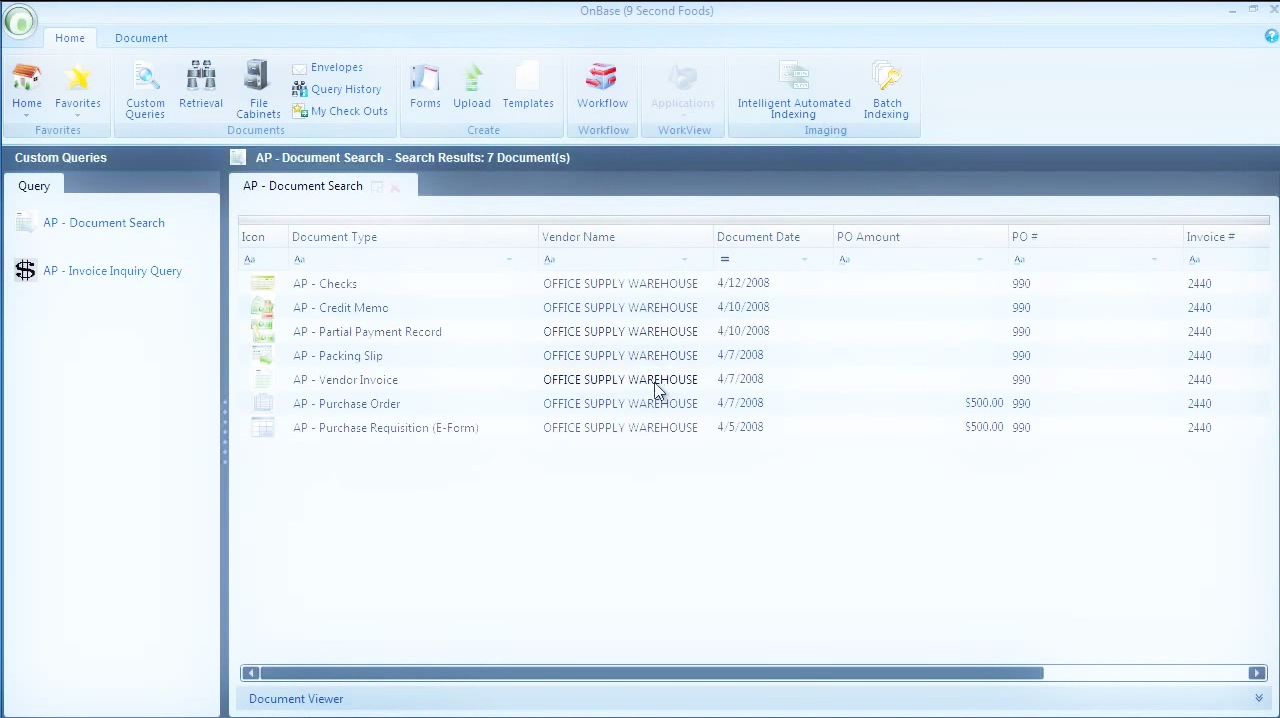1280x718 pixels.
Task: Click the horizontal scrollbar thumb
Action: coord(652,674)
